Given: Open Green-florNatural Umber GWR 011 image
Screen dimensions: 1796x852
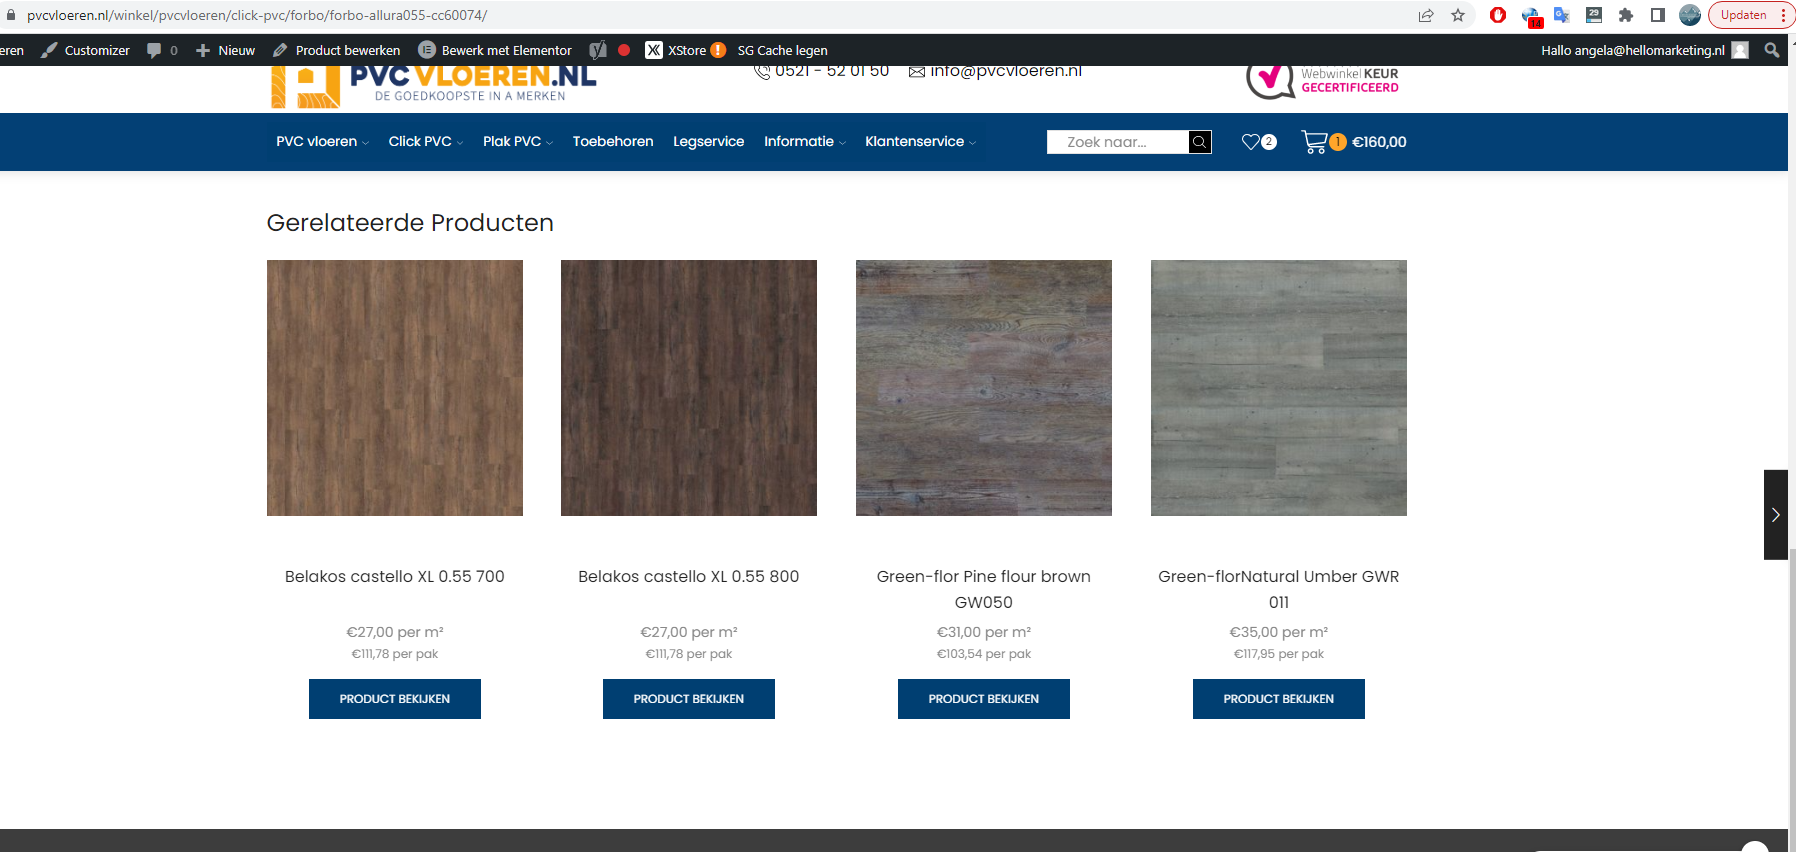Looking at the screenshot, I should 1279,388.
